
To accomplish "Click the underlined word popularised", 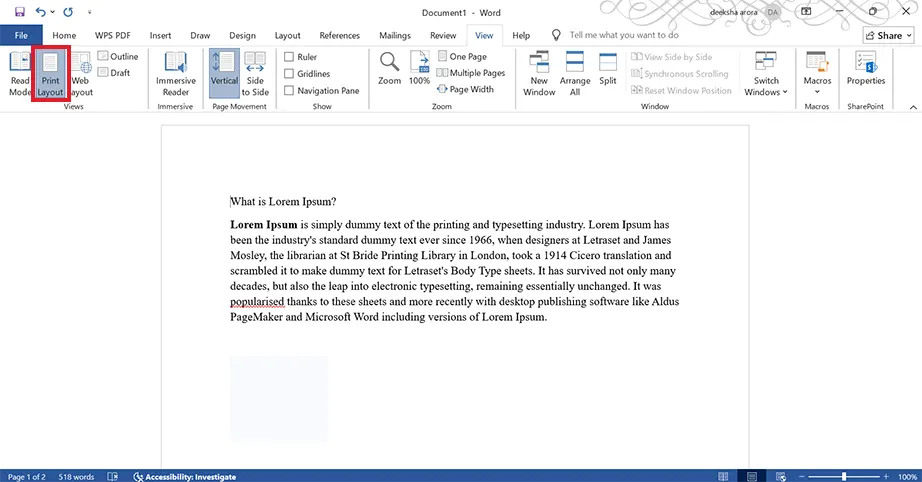I will tap(257, 302).
